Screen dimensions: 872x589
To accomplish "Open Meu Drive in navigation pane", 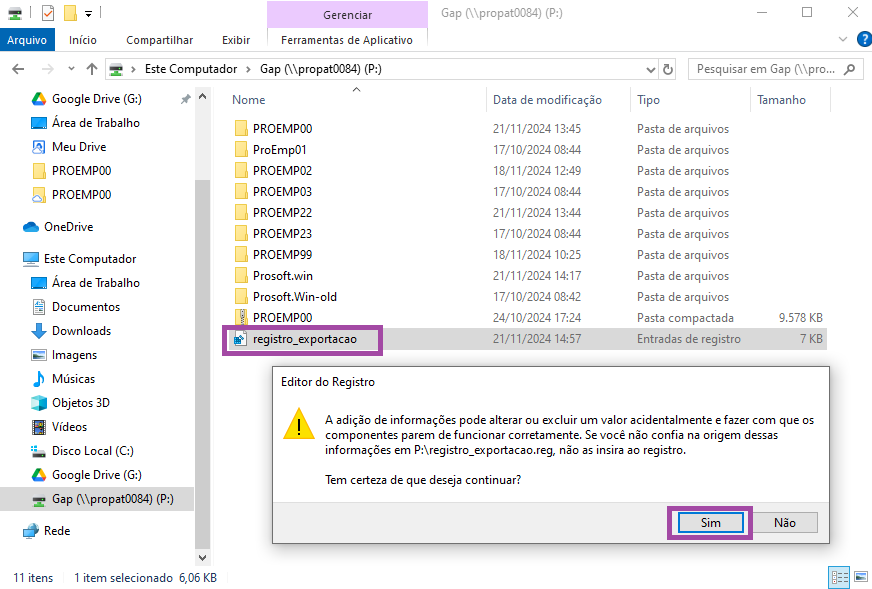I will coord(79,147).
